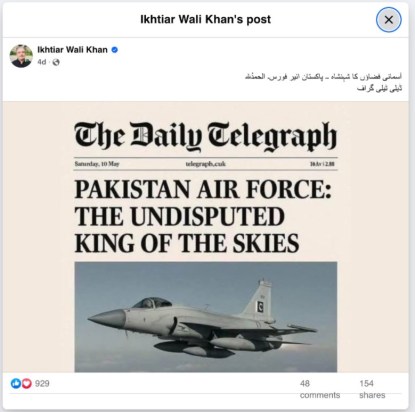Open the 4d timestamp link

41,62
